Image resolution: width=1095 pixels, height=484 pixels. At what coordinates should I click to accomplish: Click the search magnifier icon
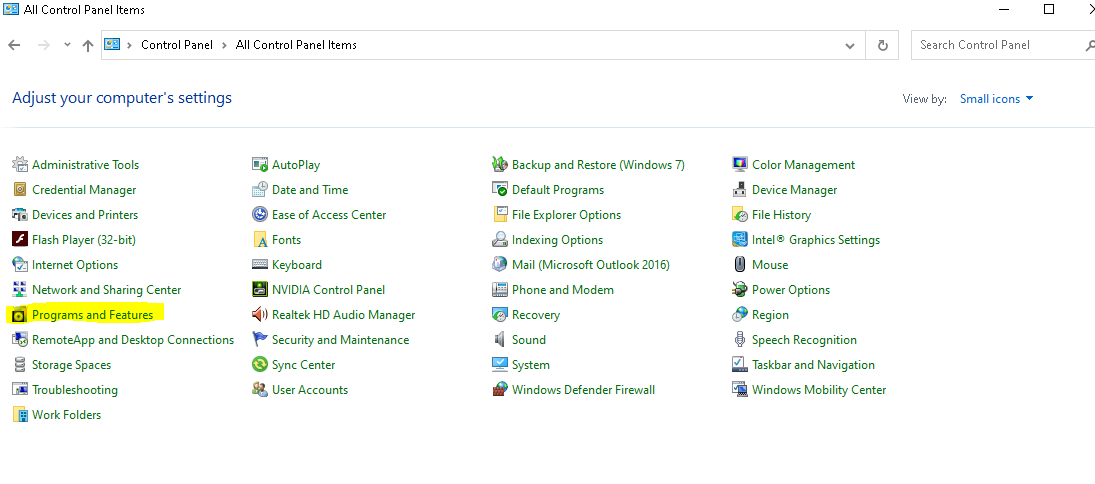pyautogui.click(x=1089, y=45)
